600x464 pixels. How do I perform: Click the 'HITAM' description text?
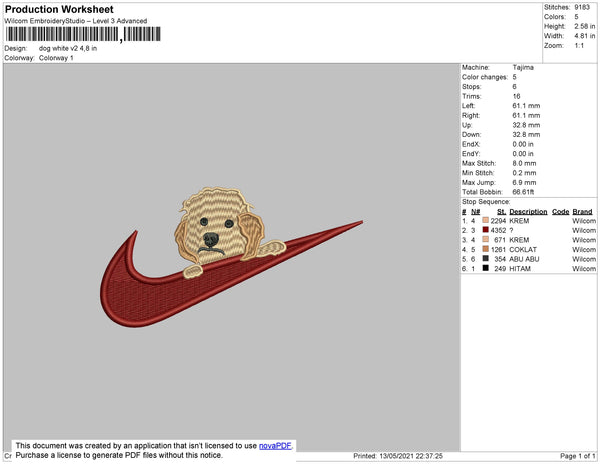click(520, 269)
